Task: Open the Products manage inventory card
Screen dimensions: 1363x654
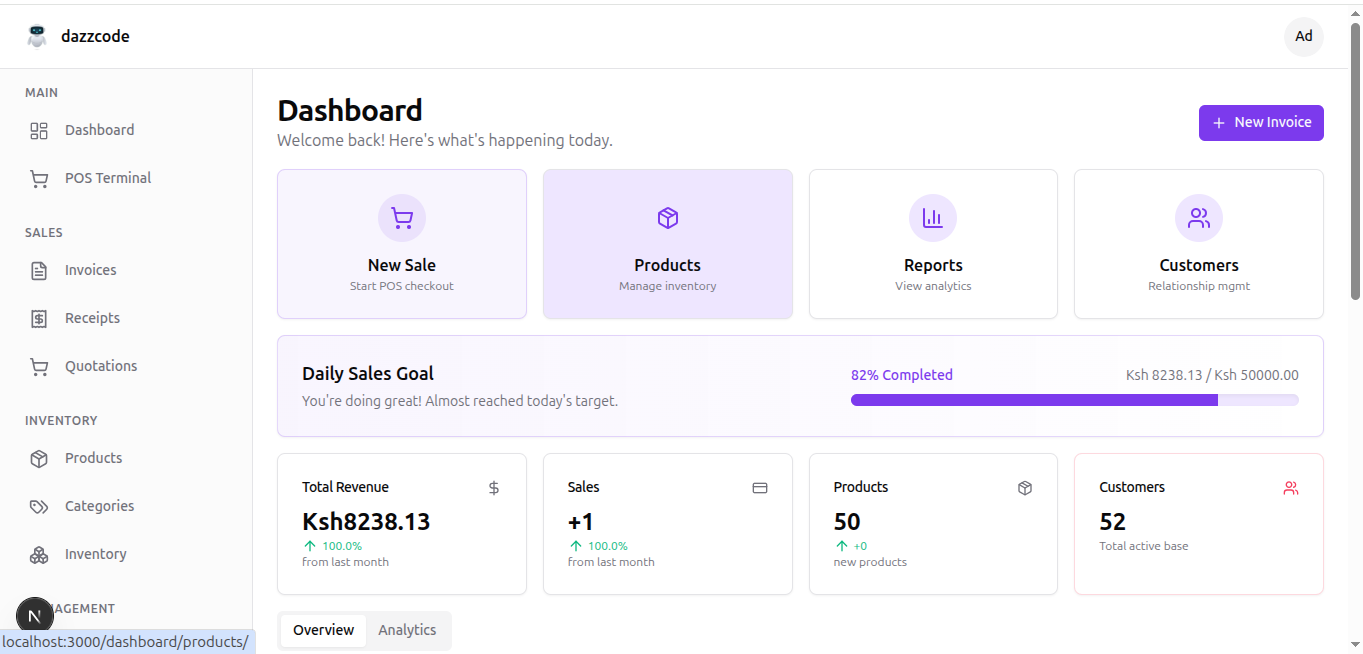Action: pos(667,243)
